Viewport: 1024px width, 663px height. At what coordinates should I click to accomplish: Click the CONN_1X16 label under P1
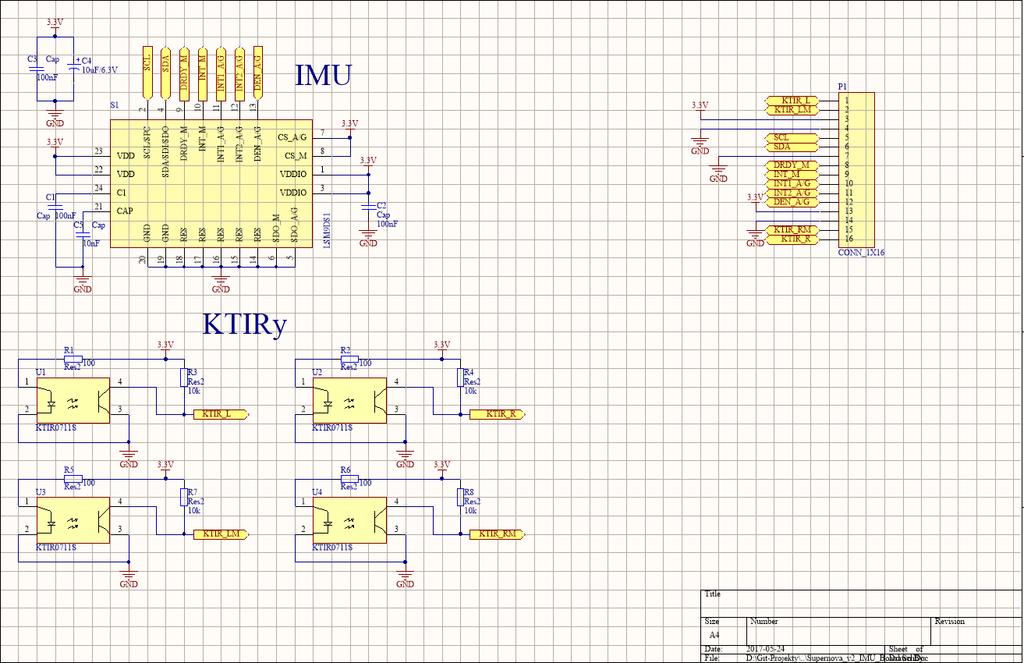tap(861, 252)
